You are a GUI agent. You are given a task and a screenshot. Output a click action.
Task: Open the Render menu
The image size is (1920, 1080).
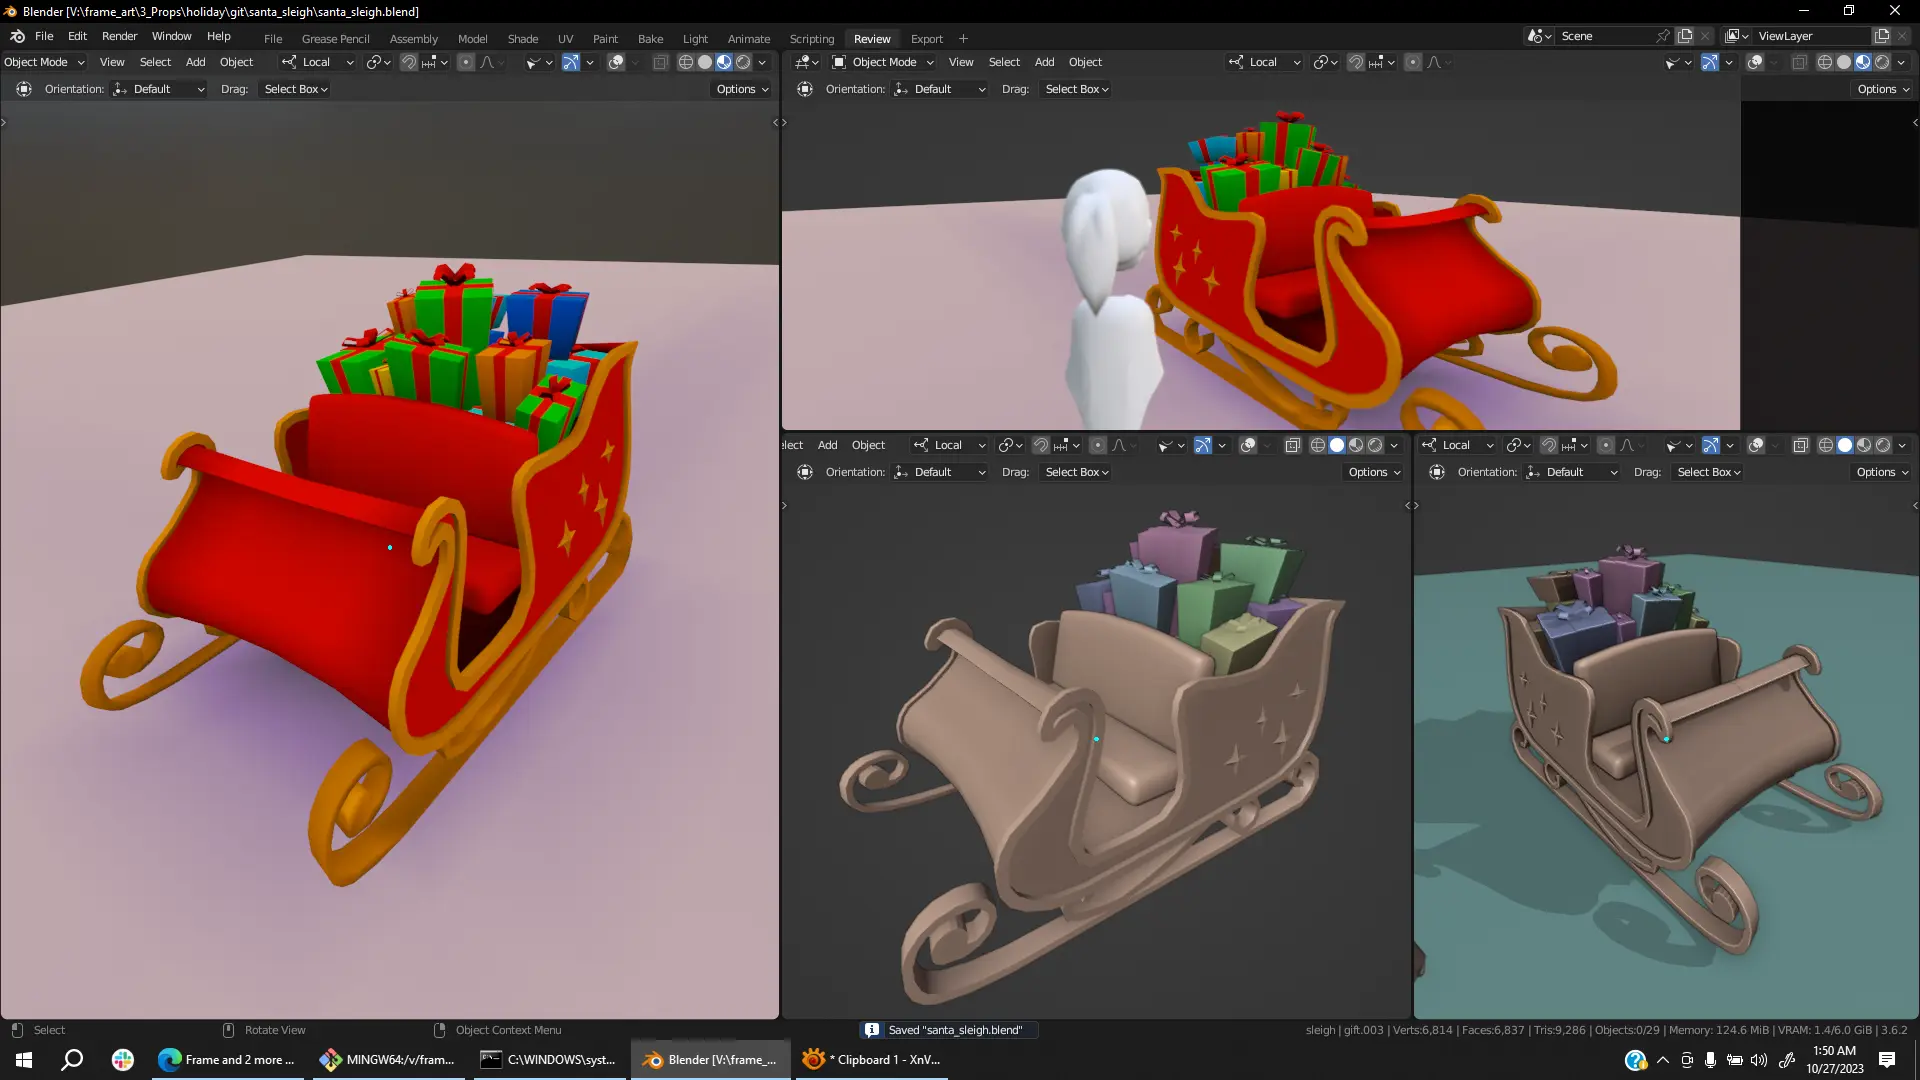(x=119, y=36)
